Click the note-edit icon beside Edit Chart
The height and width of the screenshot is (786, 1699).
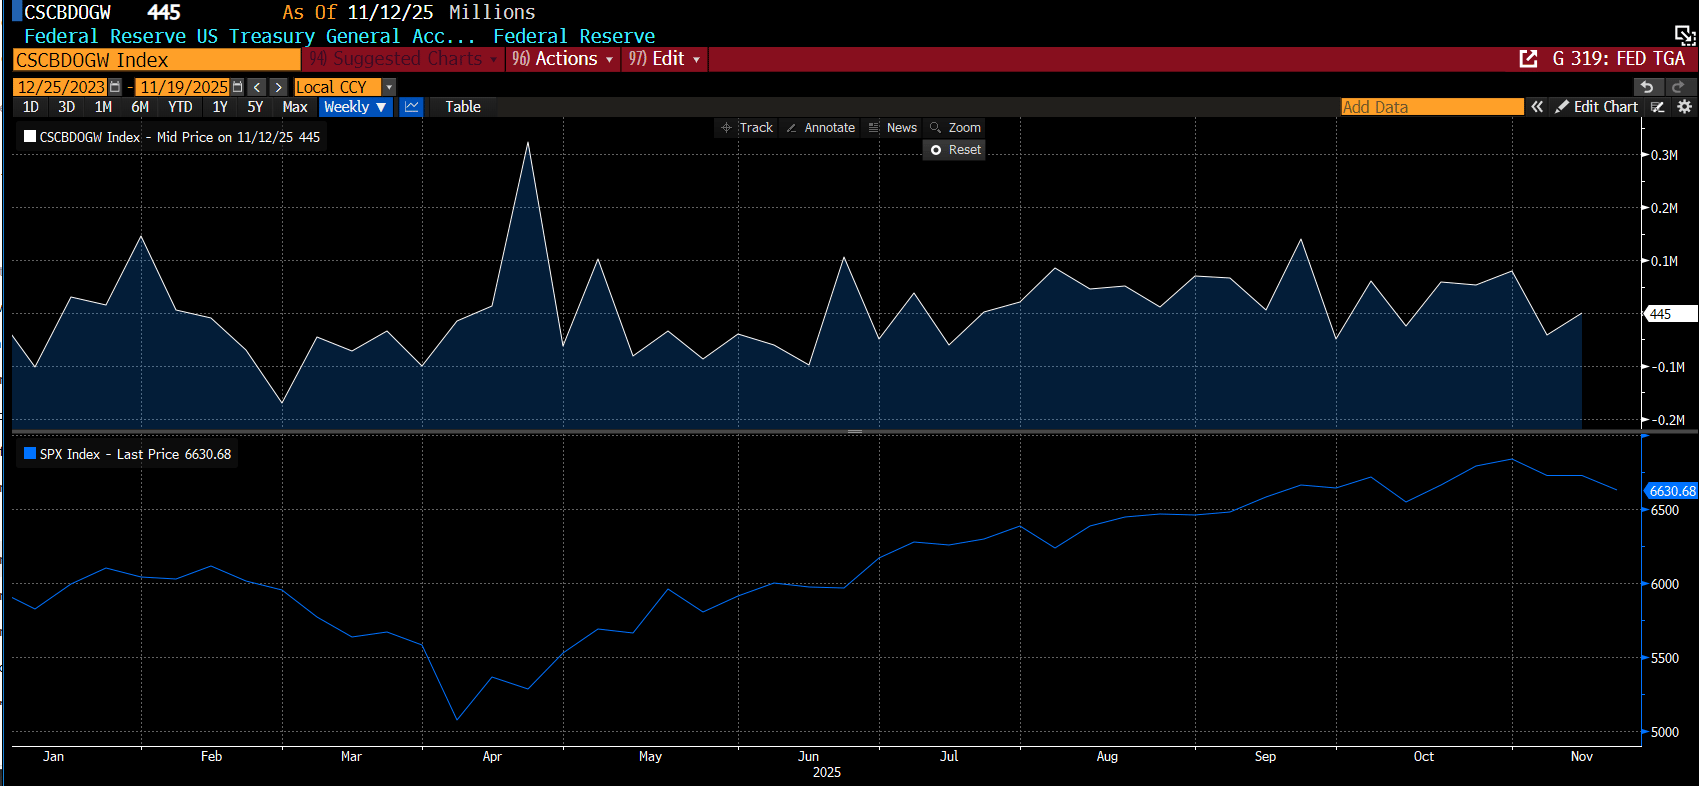tap(1658, 107)
